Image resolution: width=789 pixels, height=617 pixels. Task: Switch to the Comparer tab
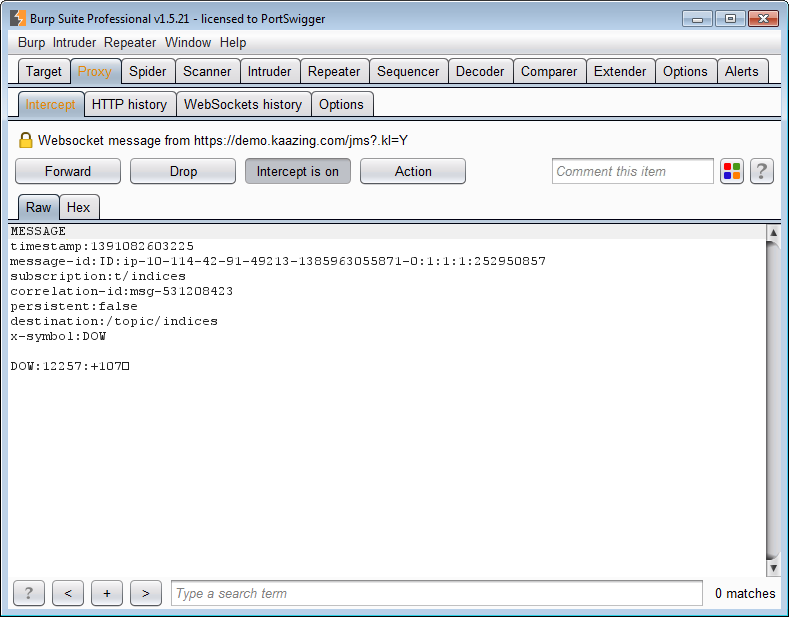[x=549, y=71]
